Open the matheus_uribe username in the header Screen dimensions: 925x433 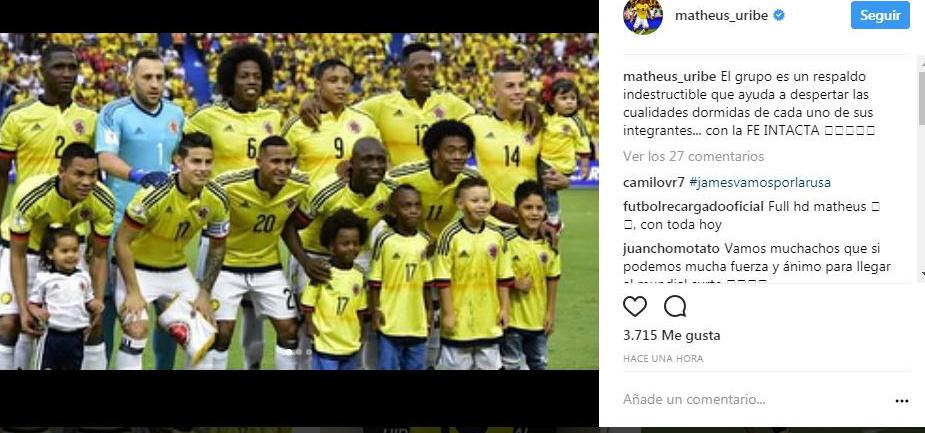point(721,16)
